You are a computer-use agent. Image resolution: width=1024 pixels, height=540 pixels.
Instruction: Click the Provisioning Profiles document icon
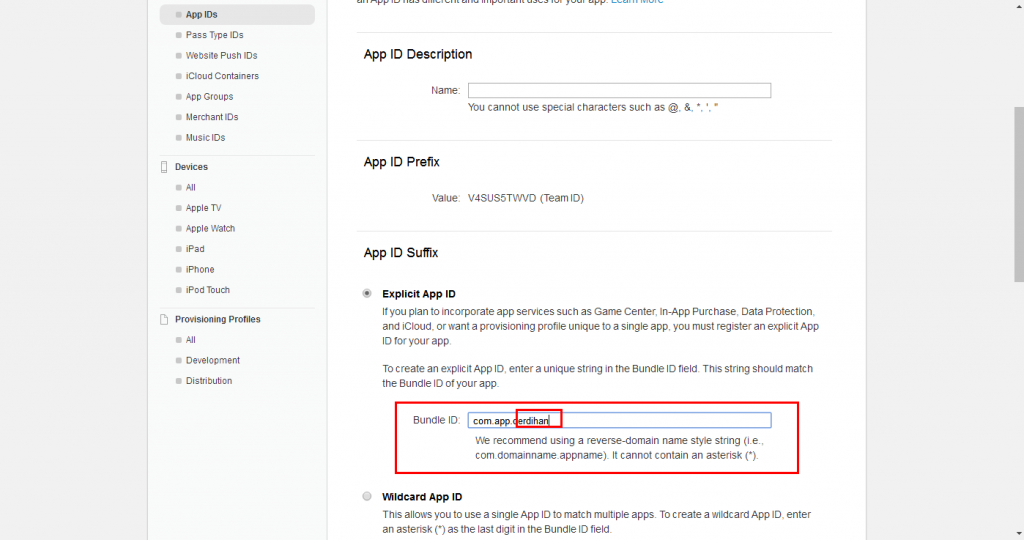(x=165, y=320)
